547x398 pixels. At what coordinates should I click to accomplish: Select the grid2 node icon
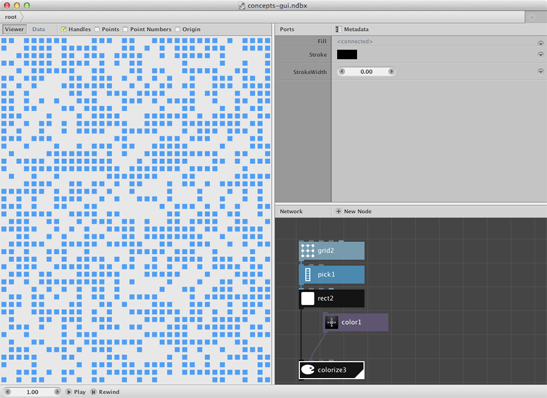point(307,250)
